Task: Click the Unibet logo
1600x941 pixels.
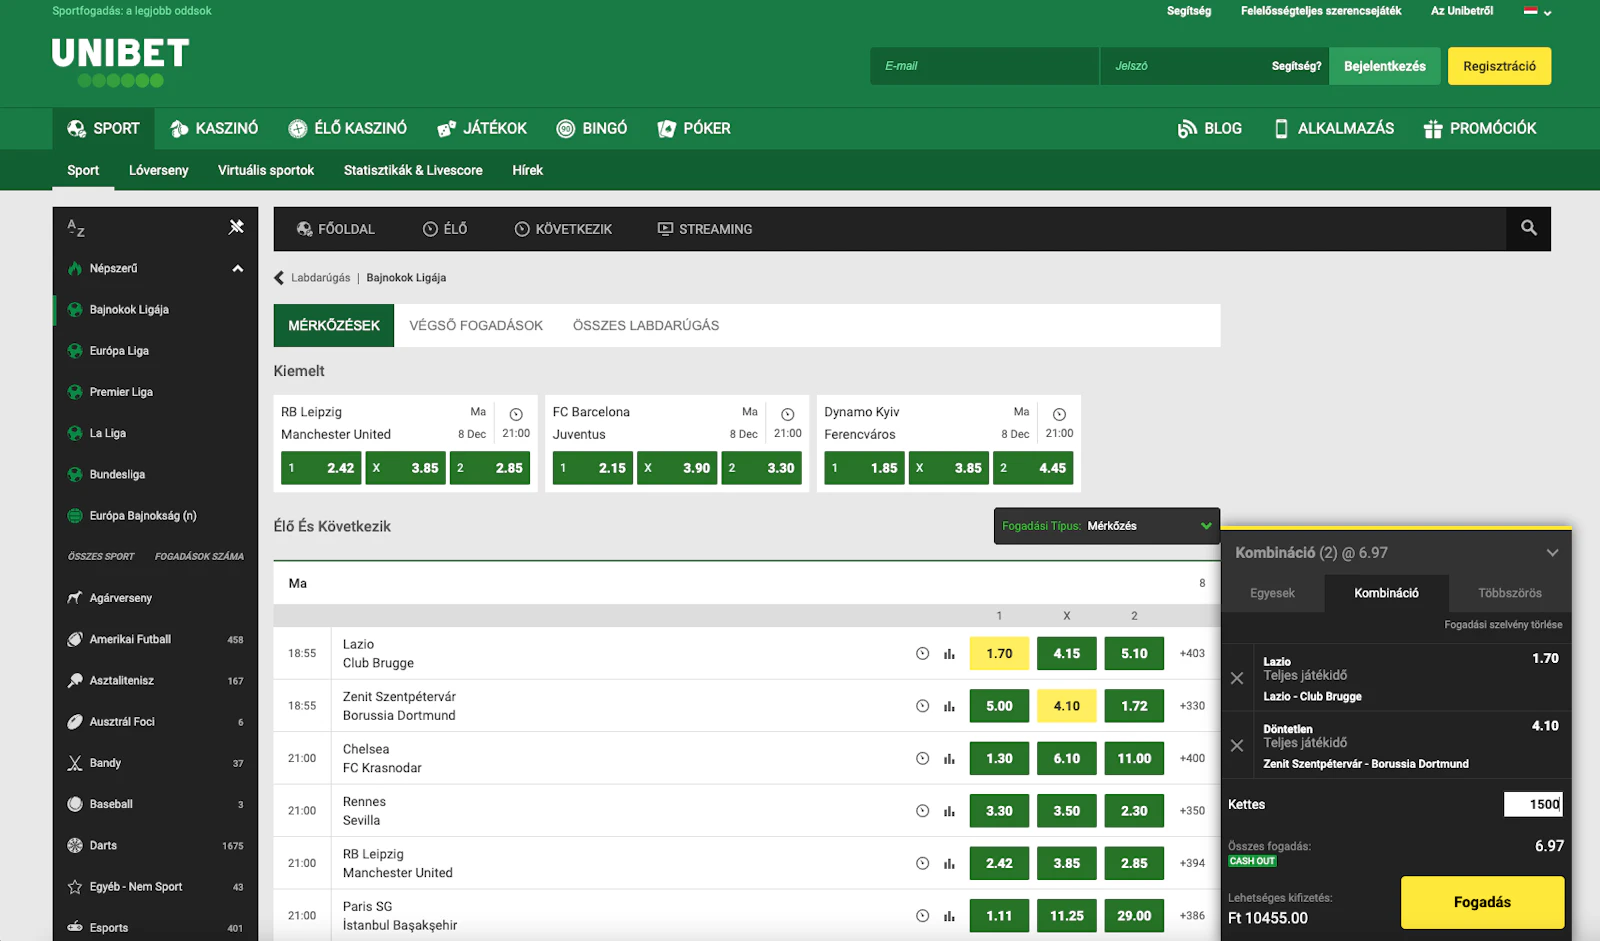Action: (120, 61)
